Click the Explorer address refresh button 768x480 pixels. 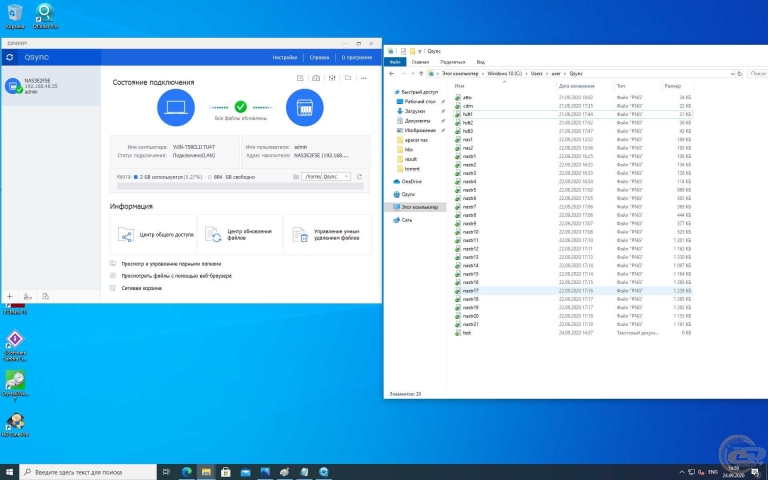(740, 73)
